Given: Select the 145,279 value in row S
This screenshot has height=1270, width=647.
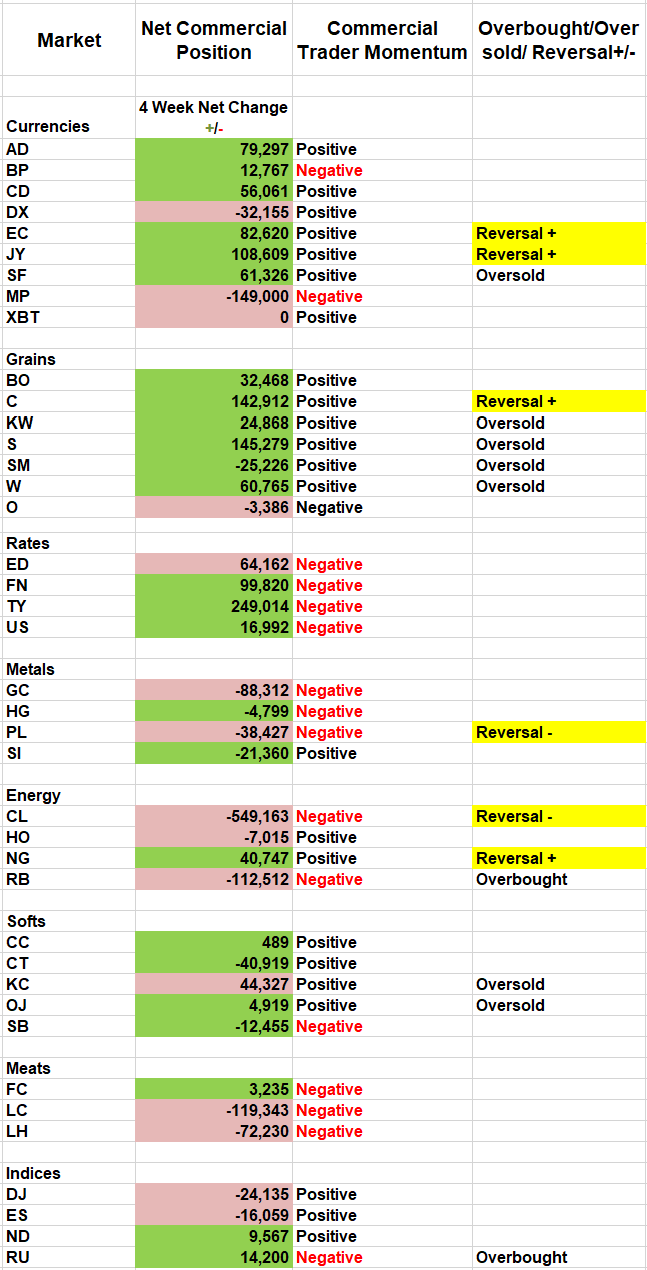Looking at the screenshot, I should 214,444.
